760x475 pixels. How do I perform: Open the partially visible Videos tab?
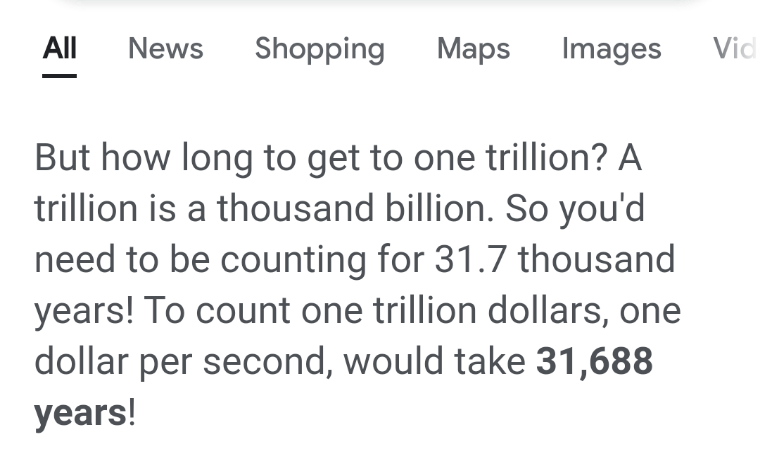pyautogui.click(x=735, y=48)
